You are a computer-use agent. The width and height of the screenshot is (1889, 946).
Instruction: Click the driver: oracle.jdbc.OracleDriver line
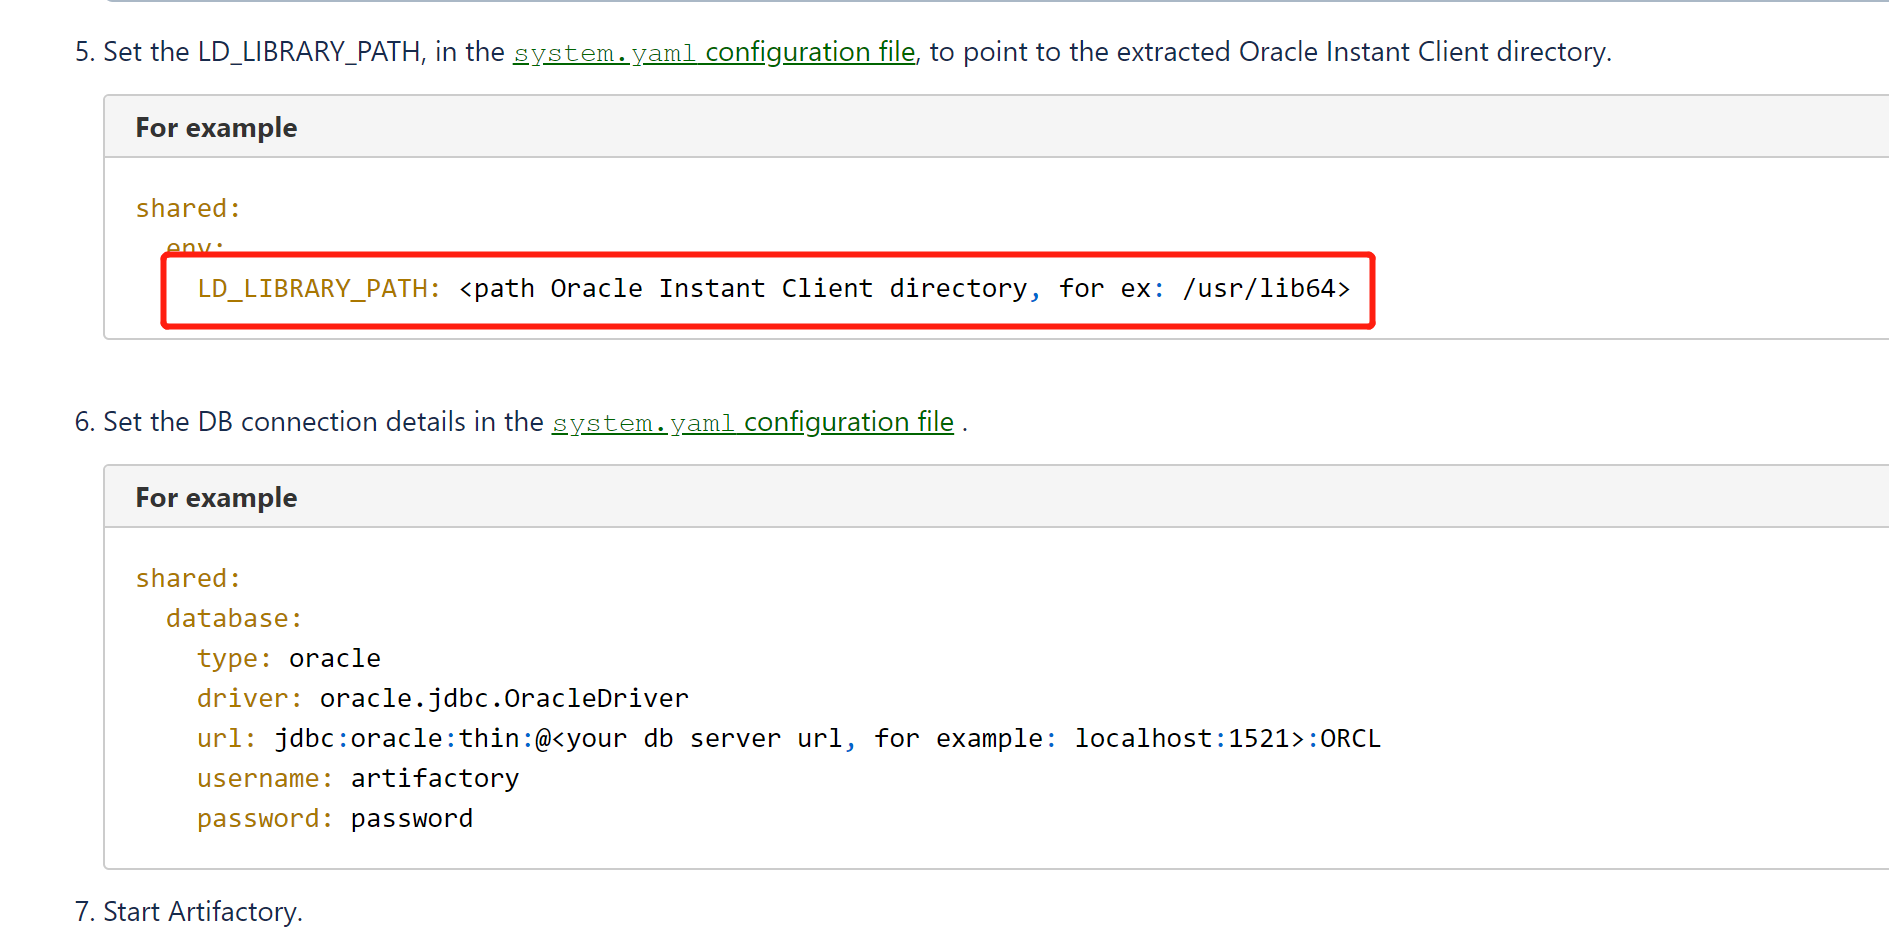click(x=440, y=698)
